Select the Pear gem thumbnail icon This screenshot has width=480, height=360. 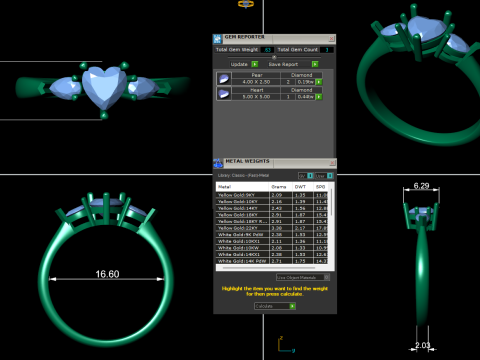pyautogui.click(x=224, y=79)
